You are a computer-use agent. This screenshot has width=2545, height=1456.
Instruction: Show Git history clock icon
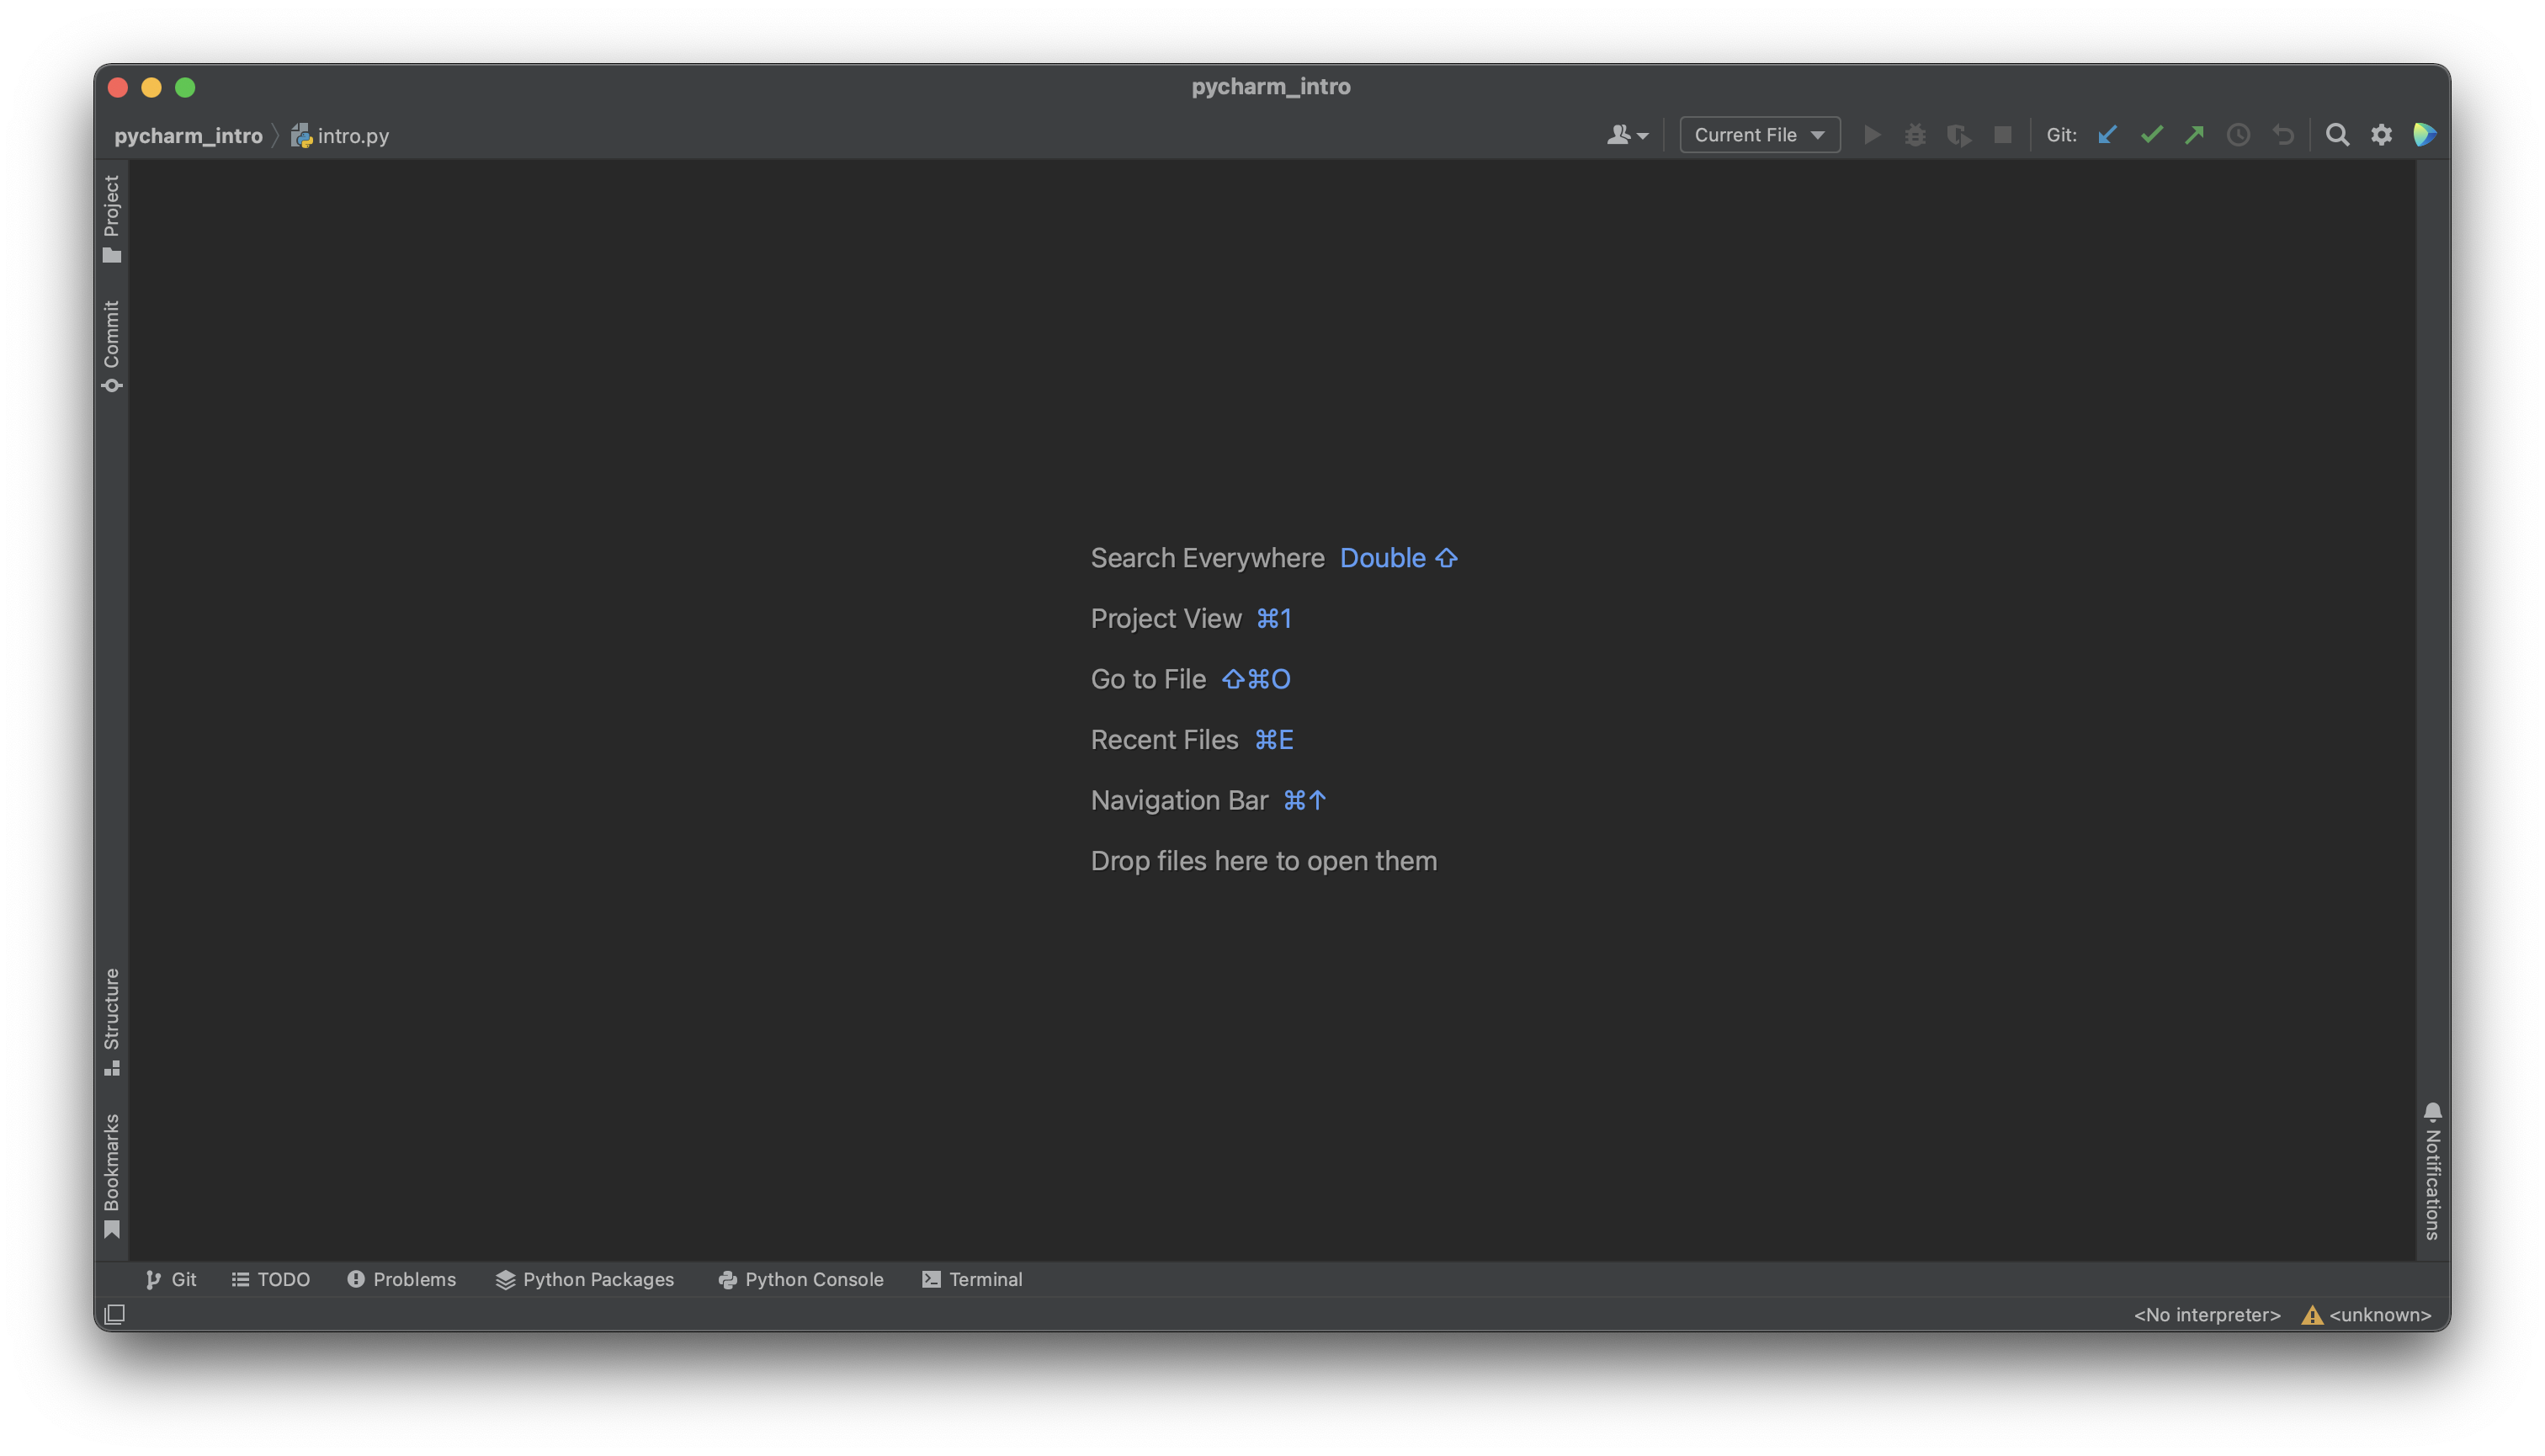click(2238, 134)
